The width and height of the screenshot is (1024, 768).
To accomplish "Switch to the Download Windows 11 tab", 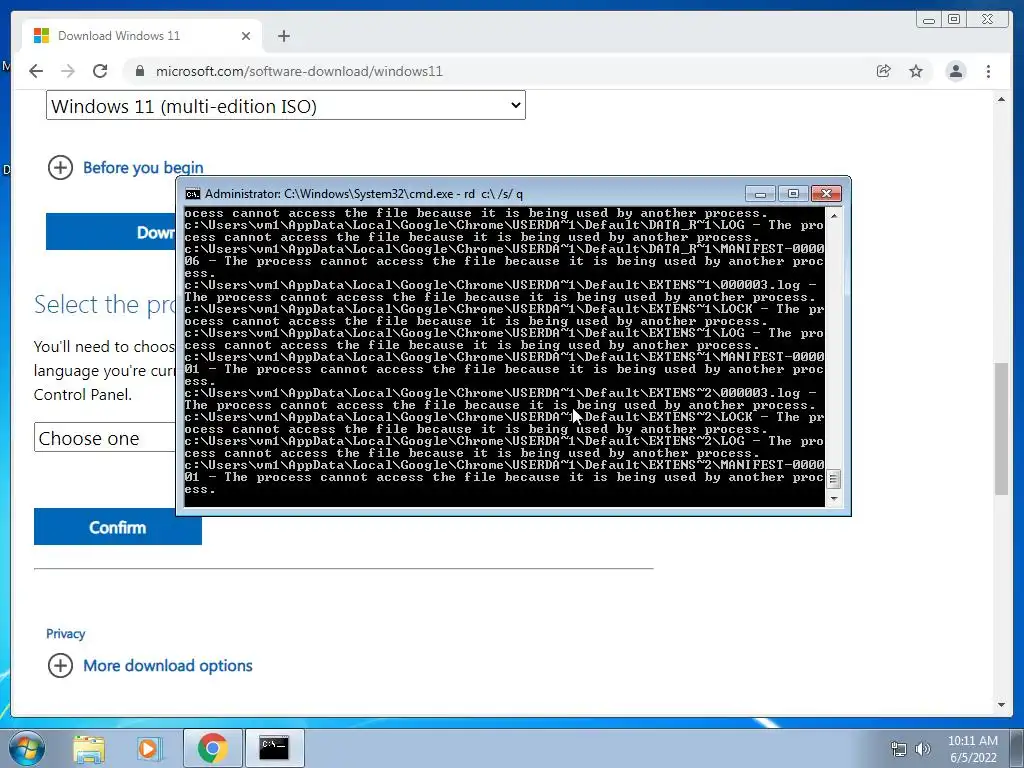I will [142, 36].
